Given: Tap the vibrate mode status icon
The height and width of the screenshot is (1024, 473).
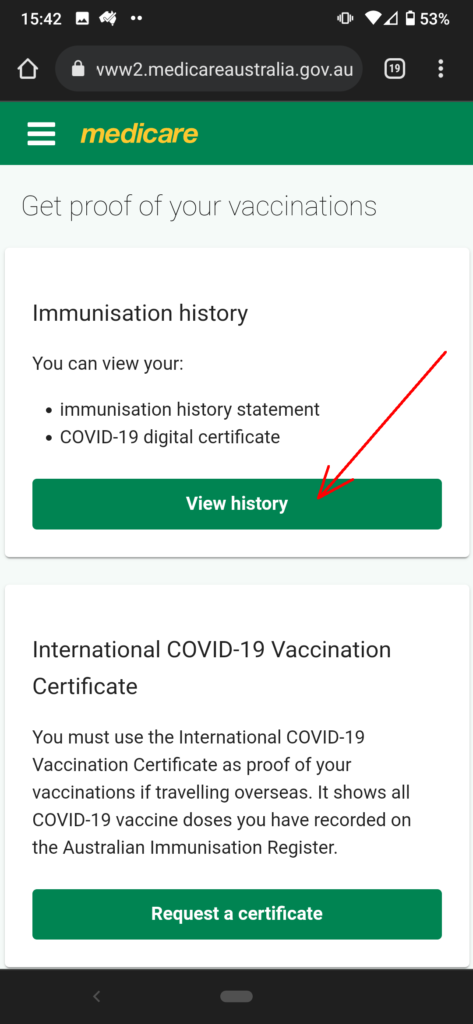Looking at the screenshot, I should click(345, 19).
